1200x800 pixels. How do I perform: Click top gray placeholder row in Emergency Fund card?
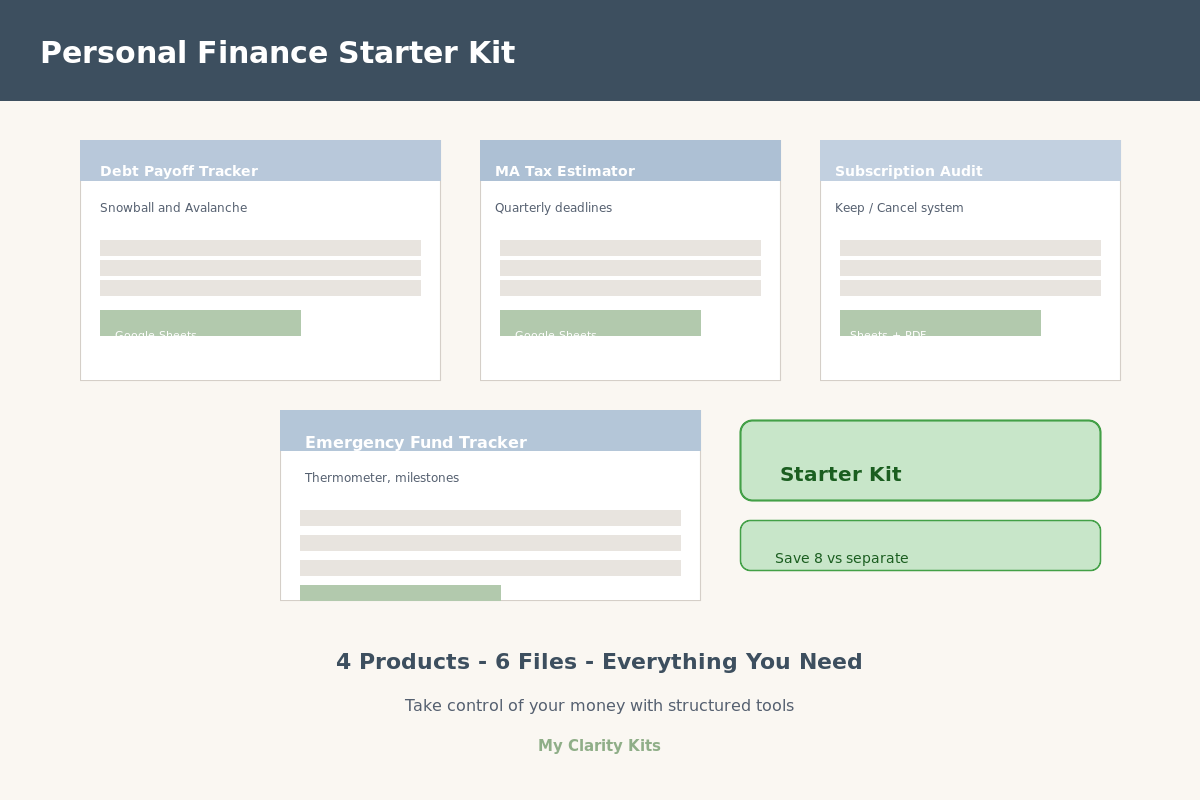click(490, 518)
